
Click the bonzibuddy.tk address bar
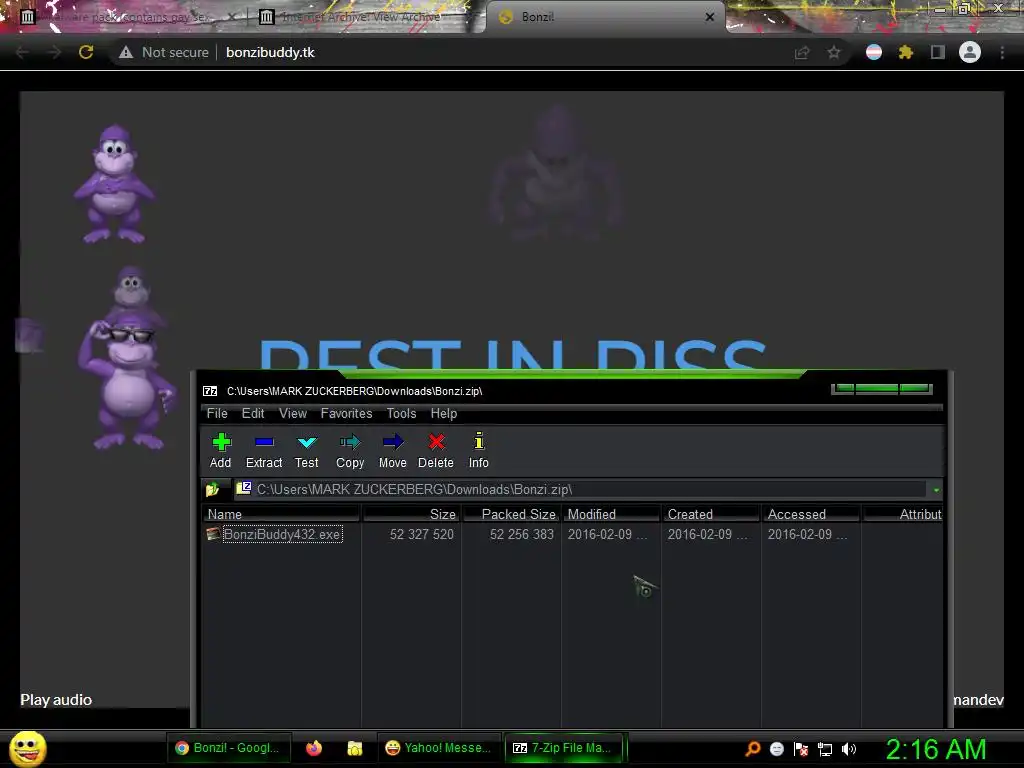pos(270,52)
